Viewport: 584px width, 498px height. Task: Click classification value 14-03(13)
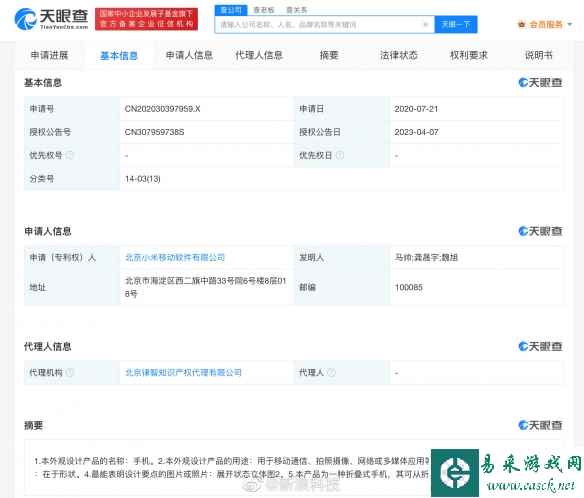pos(143,179)
